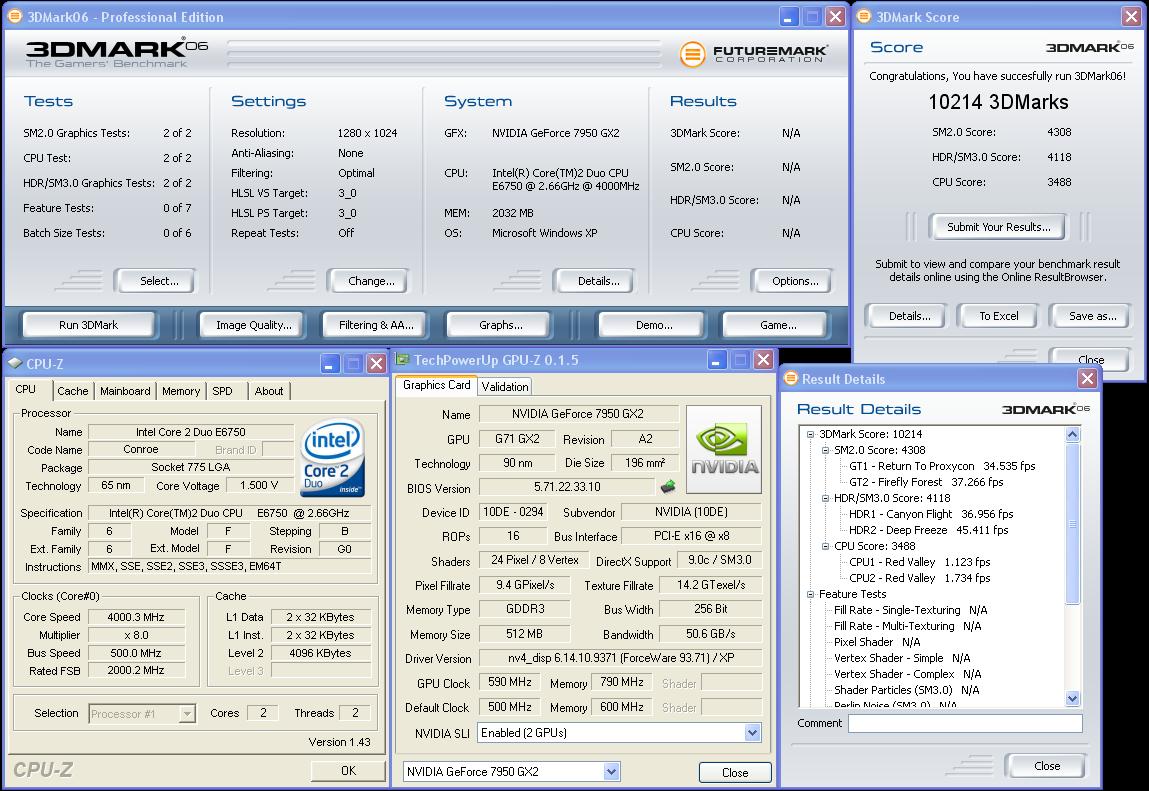Switch to the Memory tab in CPU-Z
Image resolution: width=1149 pixels, height=791 pixels.
pos(181,391)
